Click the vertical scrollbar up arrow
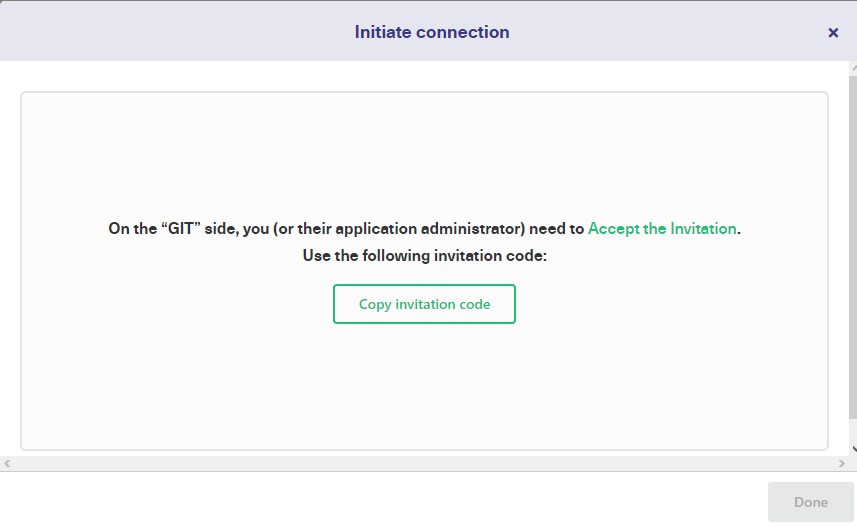The width and height of the screenshot is (857, 526). (x=854, y=68)
